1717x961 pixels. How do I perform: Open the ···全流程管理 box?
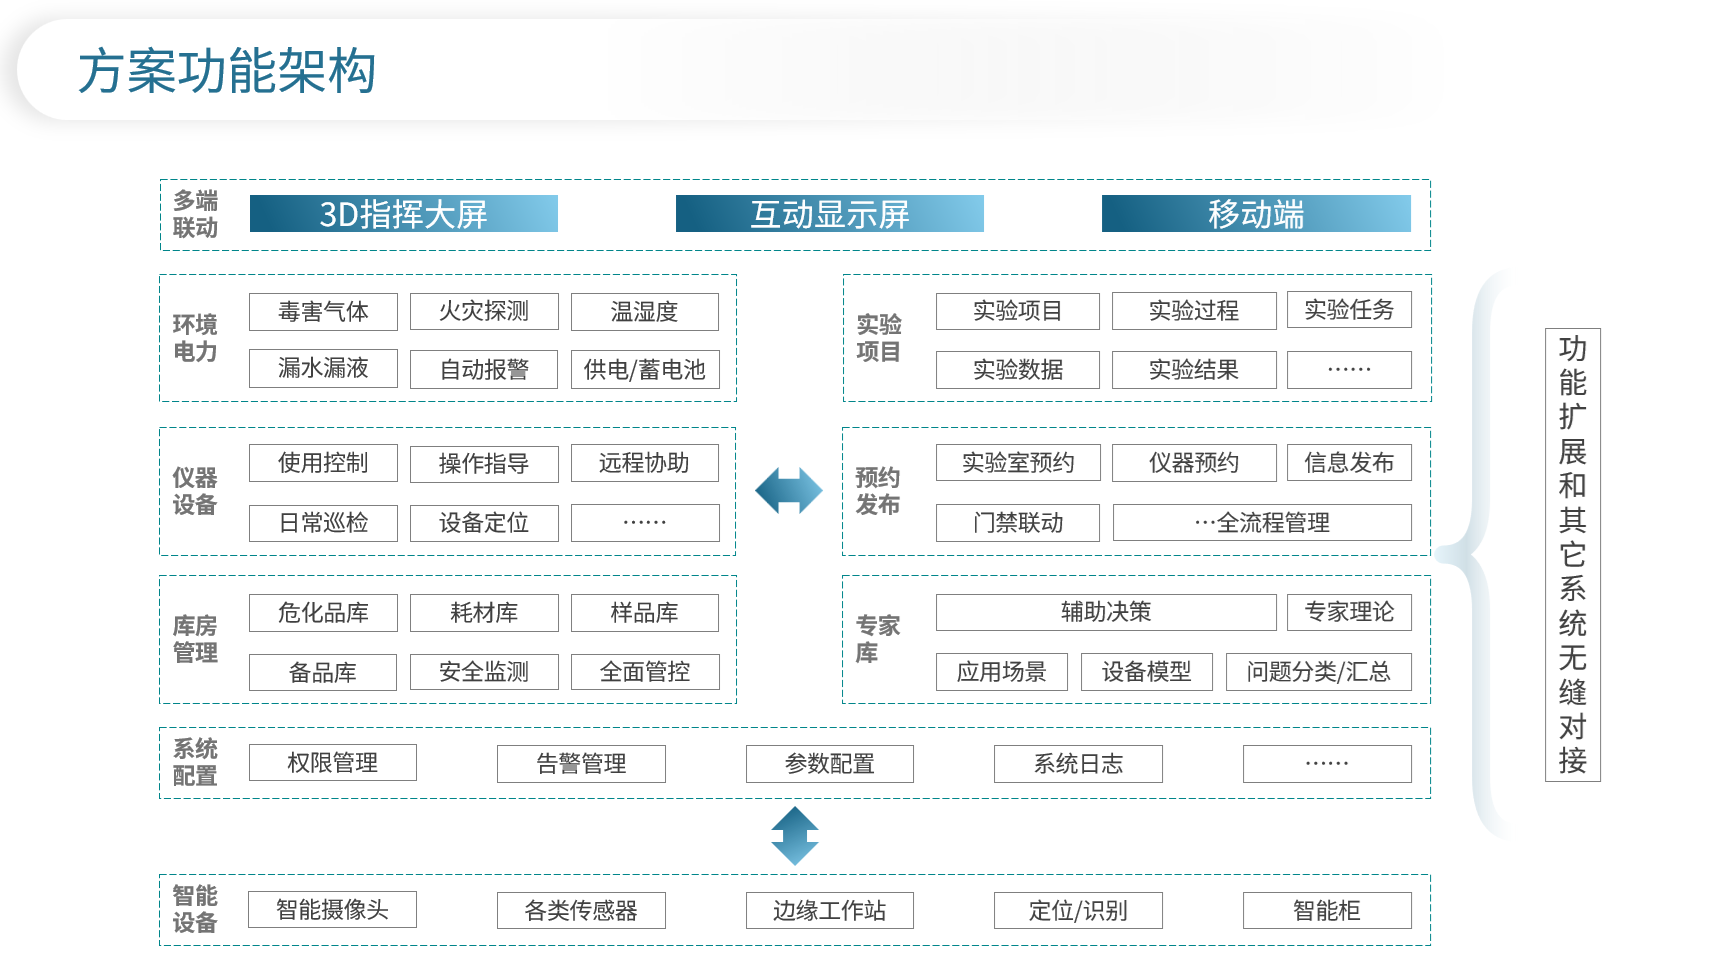pos(1262,522)
